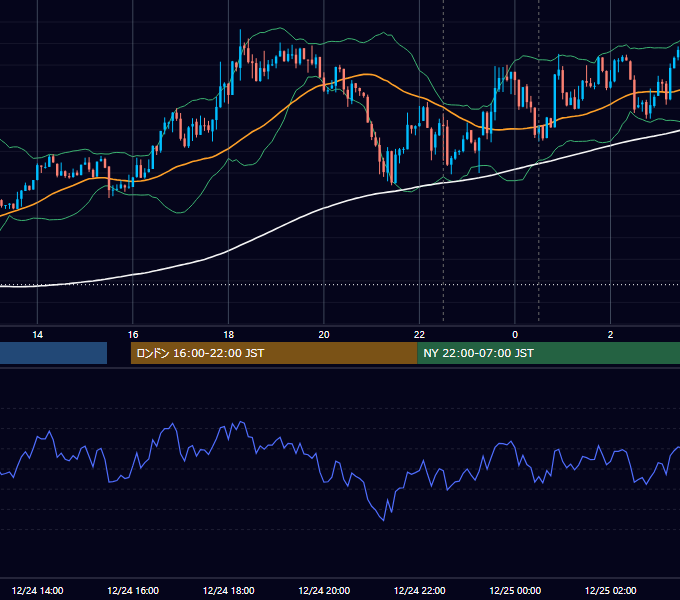Click the NY 22:00-07:00 JST session bar
Image resolution: width=680 pixels, height=600 pixels.
click(549, 353)
